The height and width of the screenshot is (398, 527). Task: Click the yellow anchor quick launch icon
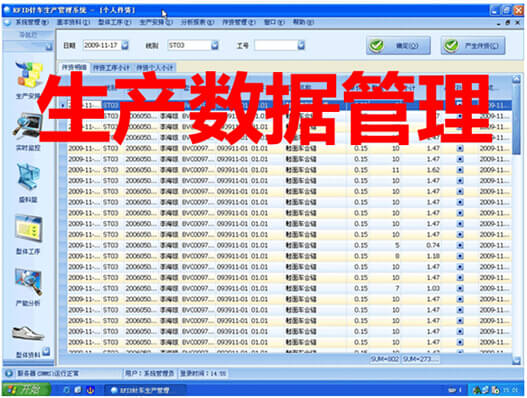pos(90,390)
